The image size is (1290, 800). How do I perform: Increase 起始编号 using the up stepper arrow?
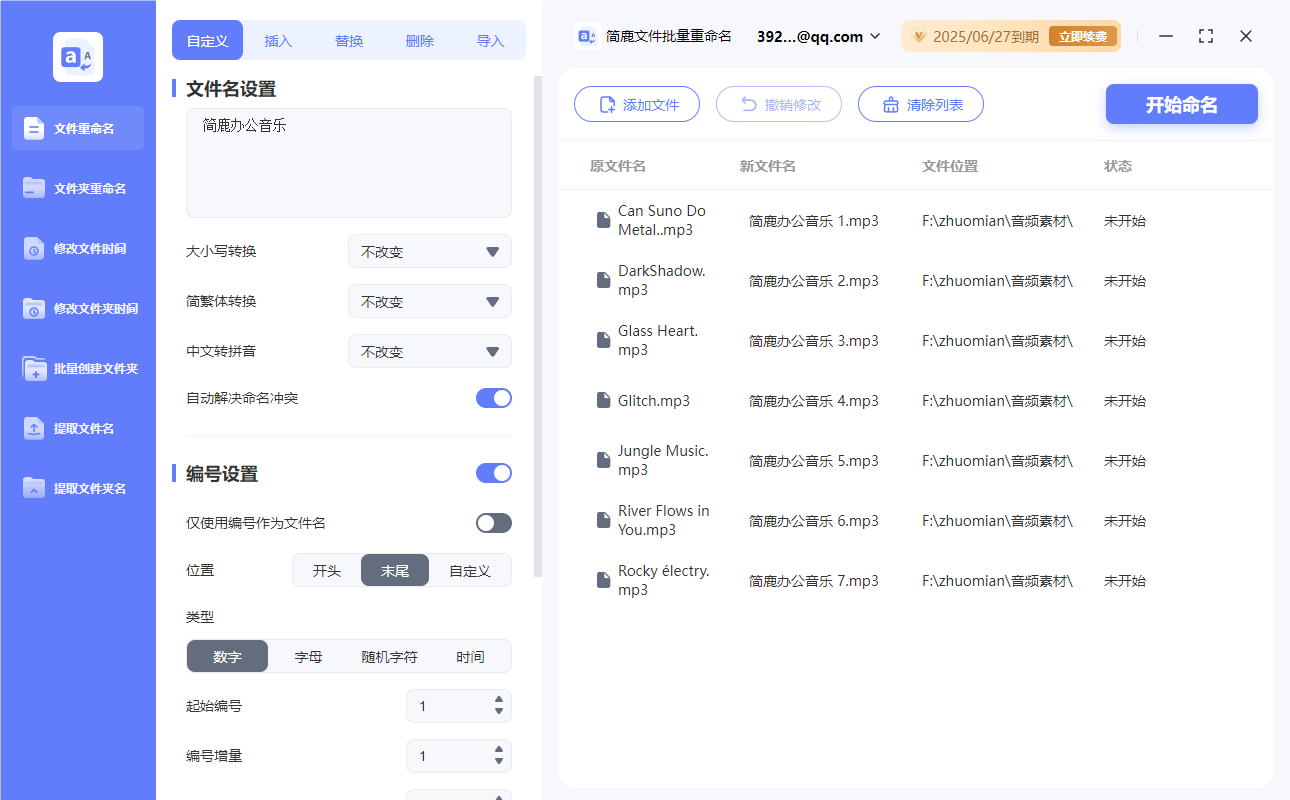pos(498,700)
